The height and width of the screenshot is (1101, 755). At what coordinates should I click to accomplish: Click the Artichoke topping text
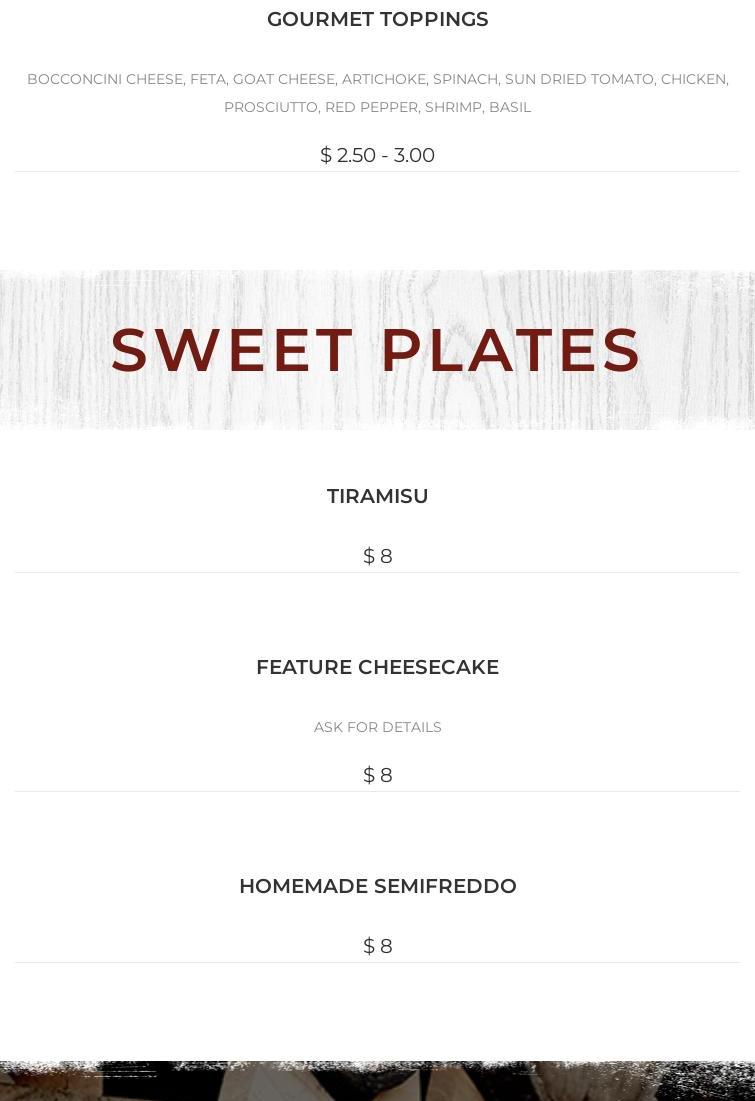click(383, 79)
